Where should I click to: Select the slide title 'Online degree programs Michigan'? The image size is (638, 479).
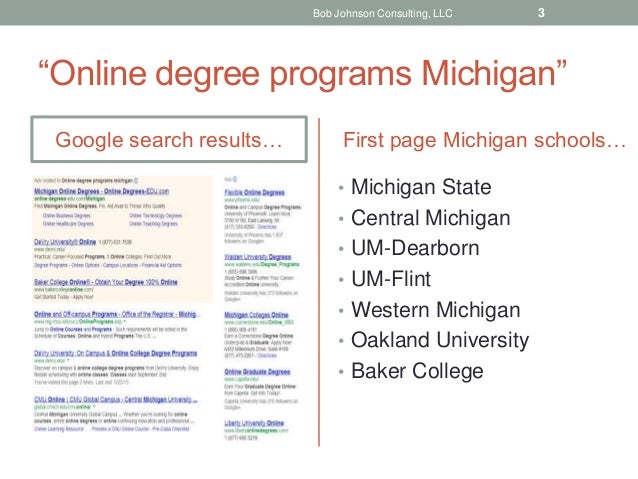(302, 74)
